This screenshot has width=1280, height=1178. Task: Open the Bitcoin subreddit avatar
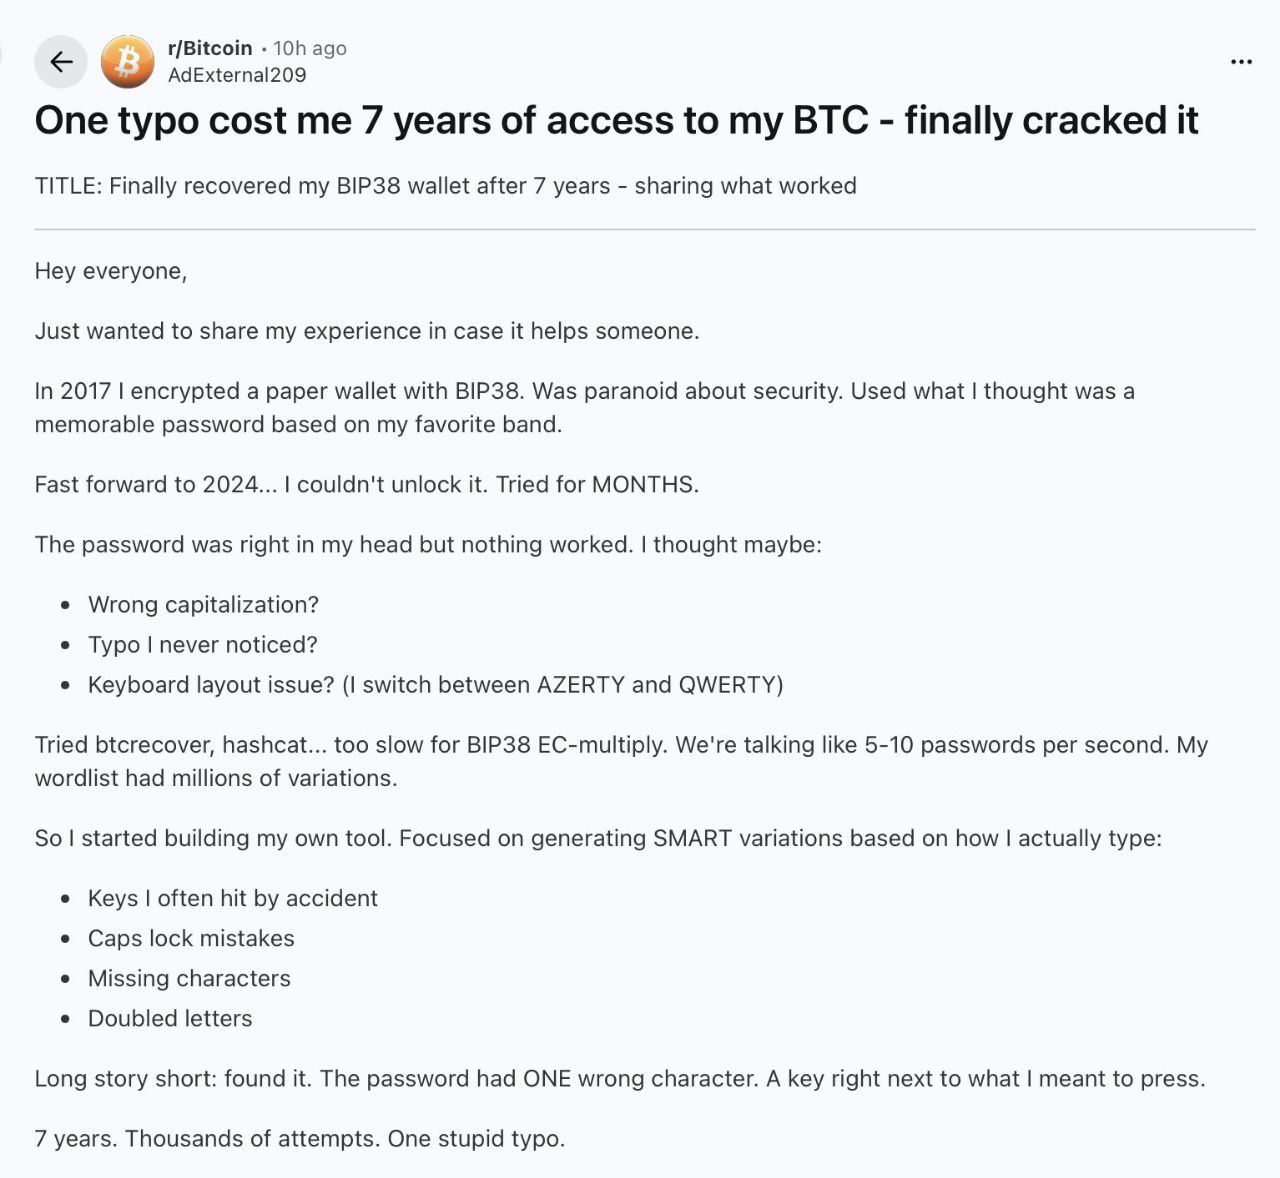[x=128, y=62]
